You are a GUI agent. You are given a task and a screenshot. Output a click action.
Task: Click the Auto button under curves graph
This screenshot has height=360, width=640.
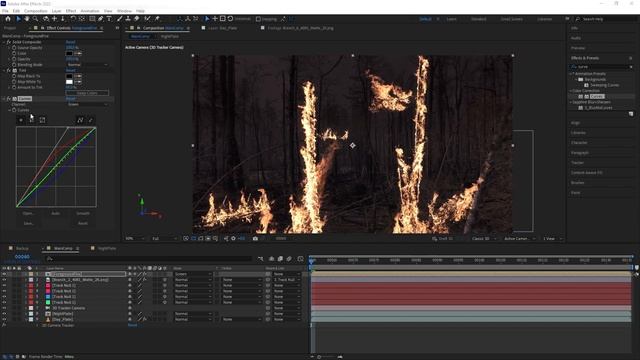pos(56,213)
